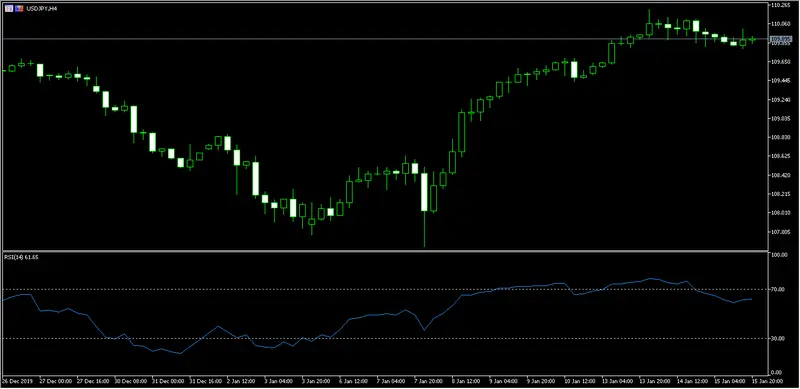Click the flag icon before the USDJPY,H4 title
Screen dimensions: 800x389
(x=19, y=9)
